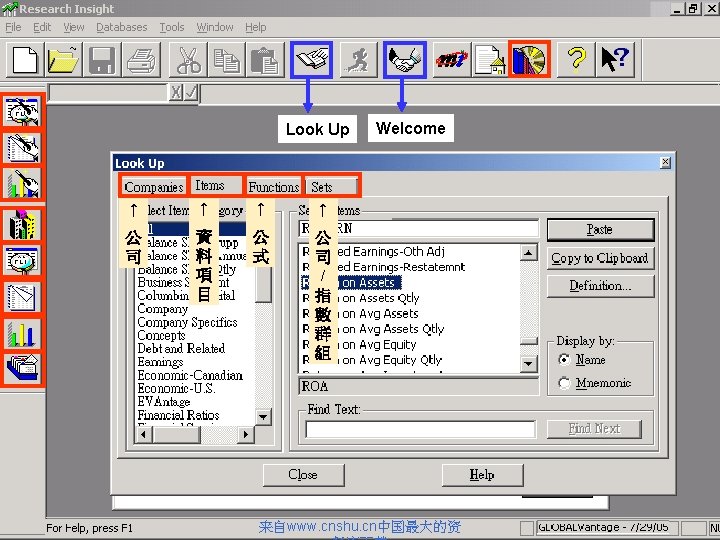Click the sidebar magnifier window icon below the buildings

click(22, 260)
